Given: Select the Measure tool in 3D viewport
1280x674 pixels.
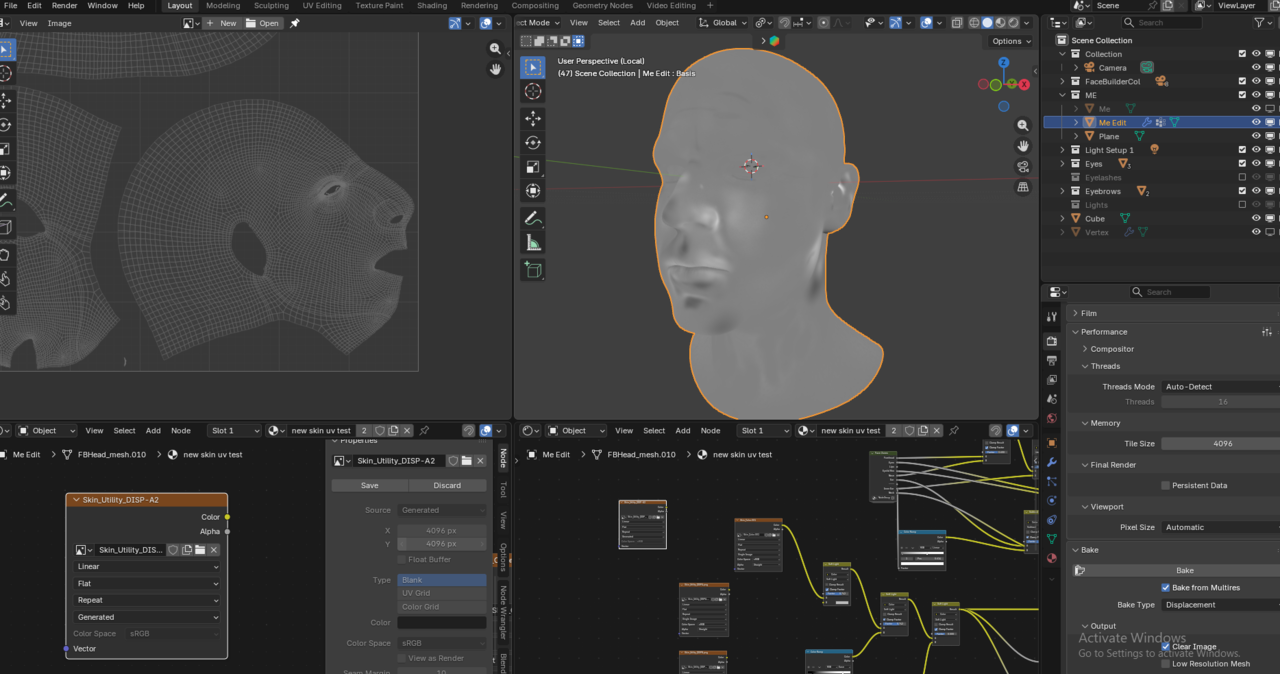Looking at the screenshot, I should pyautogui.click(x=533, y=242).
